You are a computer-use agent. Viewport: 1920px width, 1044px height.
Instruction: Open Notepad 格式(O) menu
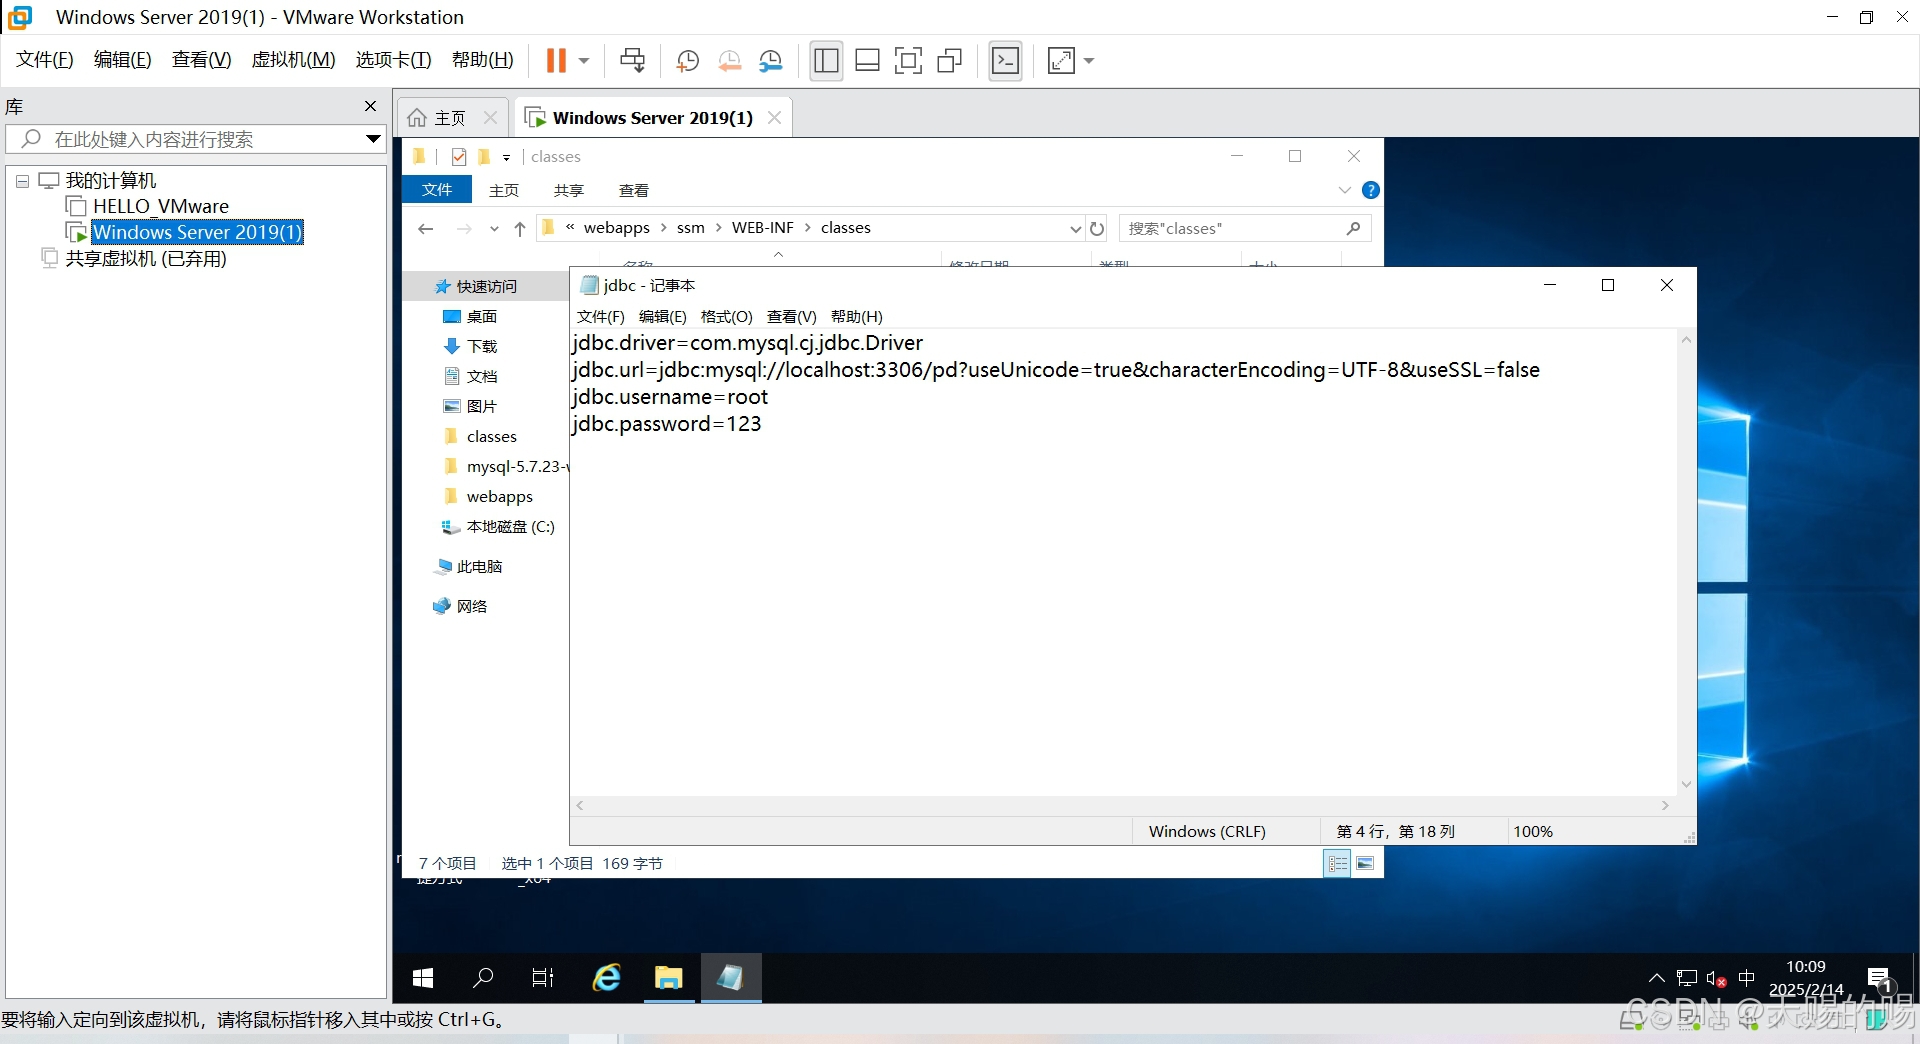click(x=726, y=317)
